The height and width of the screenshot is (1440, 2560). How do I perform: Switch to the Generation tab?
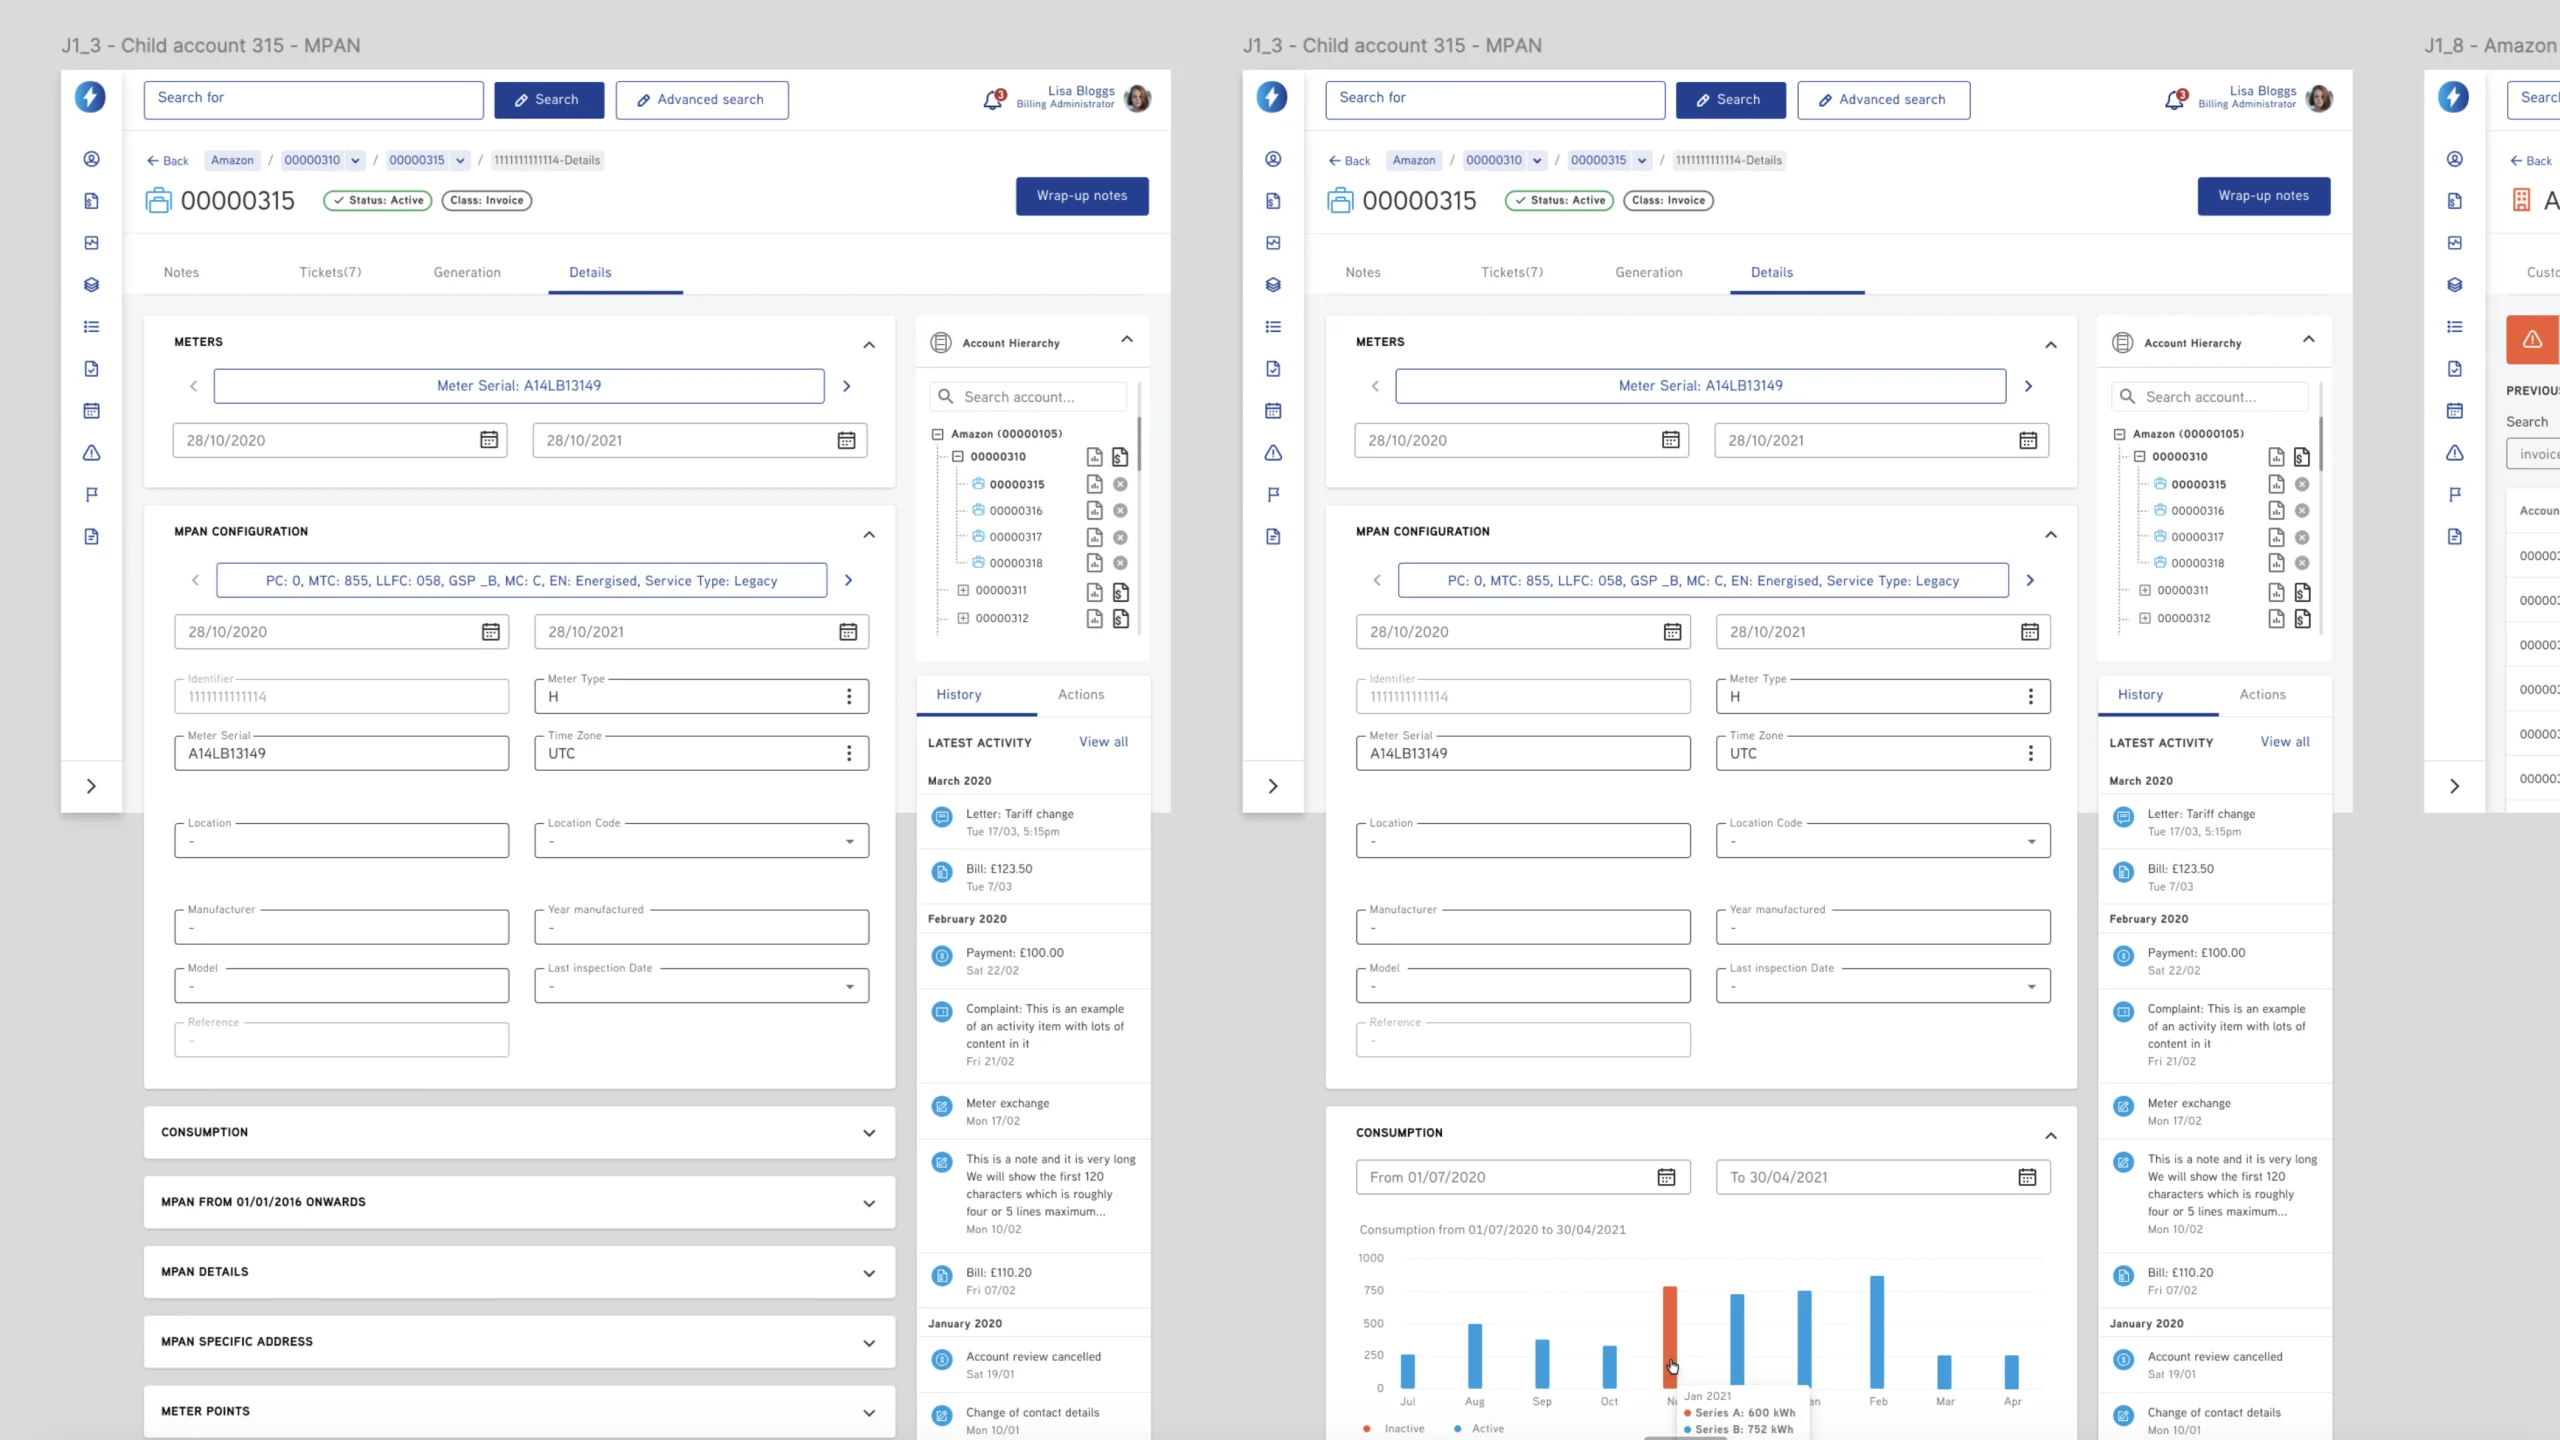466,272
